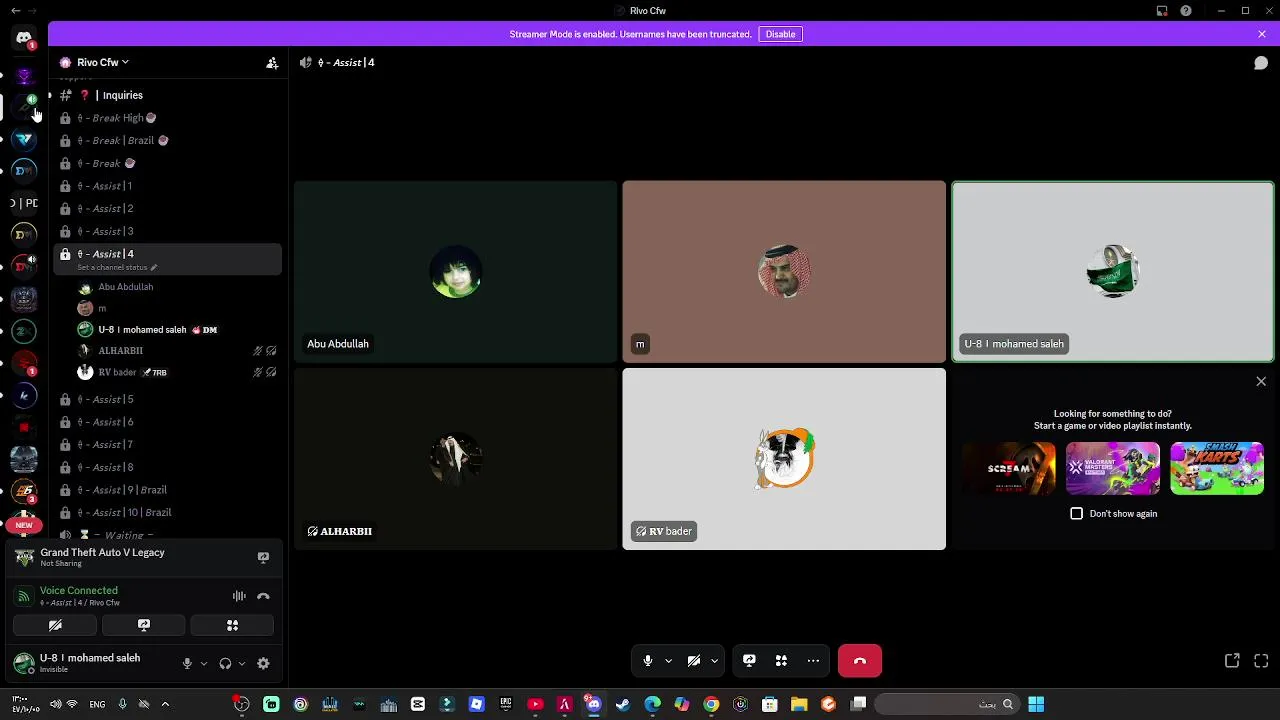Dismiss the Streamer Mode banner
This screenshot has height=720, width=1280.
click(1262, 34)
